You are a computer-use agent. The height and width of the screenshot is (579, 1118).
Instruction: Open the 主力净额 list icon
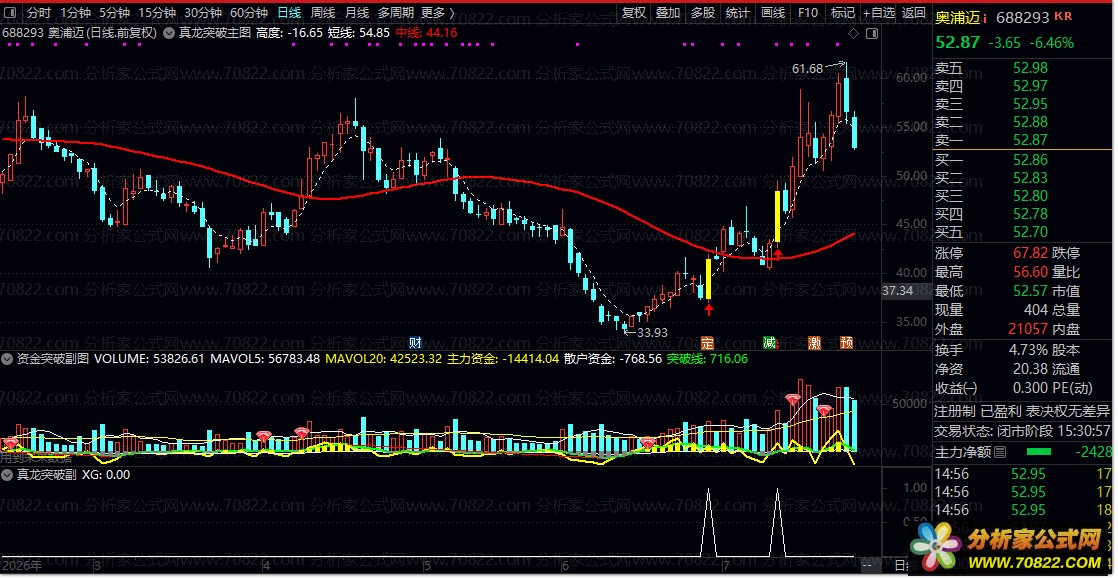click(1000, 452)
